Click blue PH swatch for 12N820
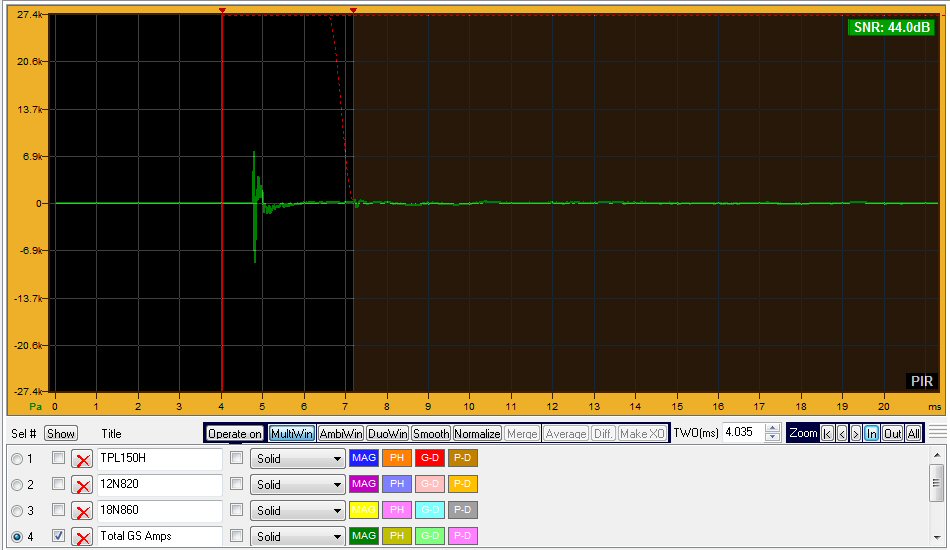Screen dimensions: 950x550 coord(397,484)
